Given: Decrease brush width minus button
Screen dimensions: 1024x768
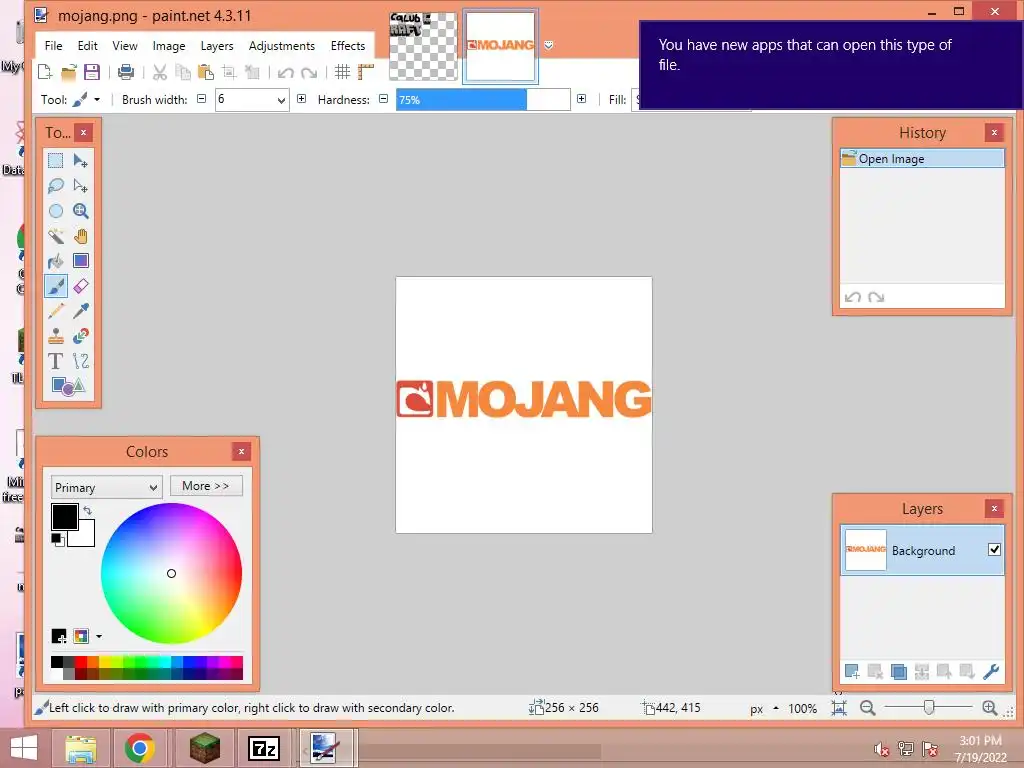Looking at the screenshot, I should 202,99.
